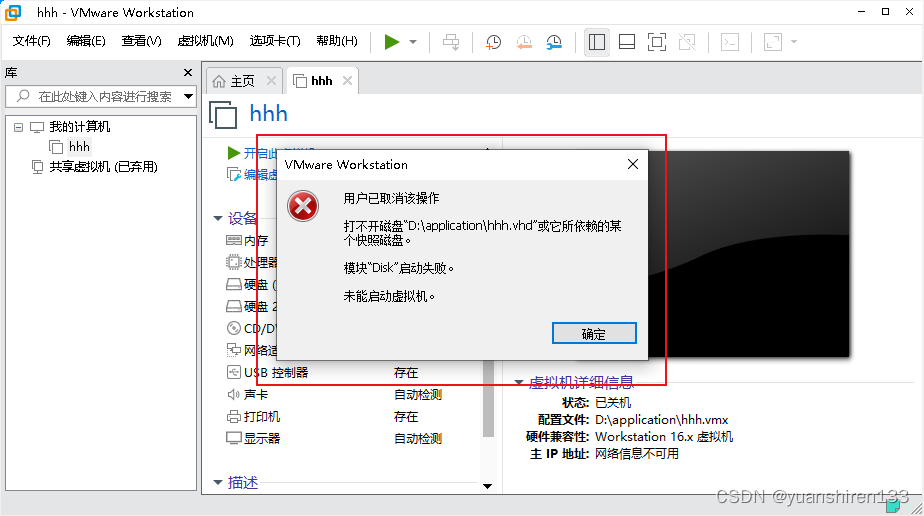Image resolution: width=924 pixels, height=516 pixels.
Task: Click the red error icon in dialog
Action: [x=303, y=206]
